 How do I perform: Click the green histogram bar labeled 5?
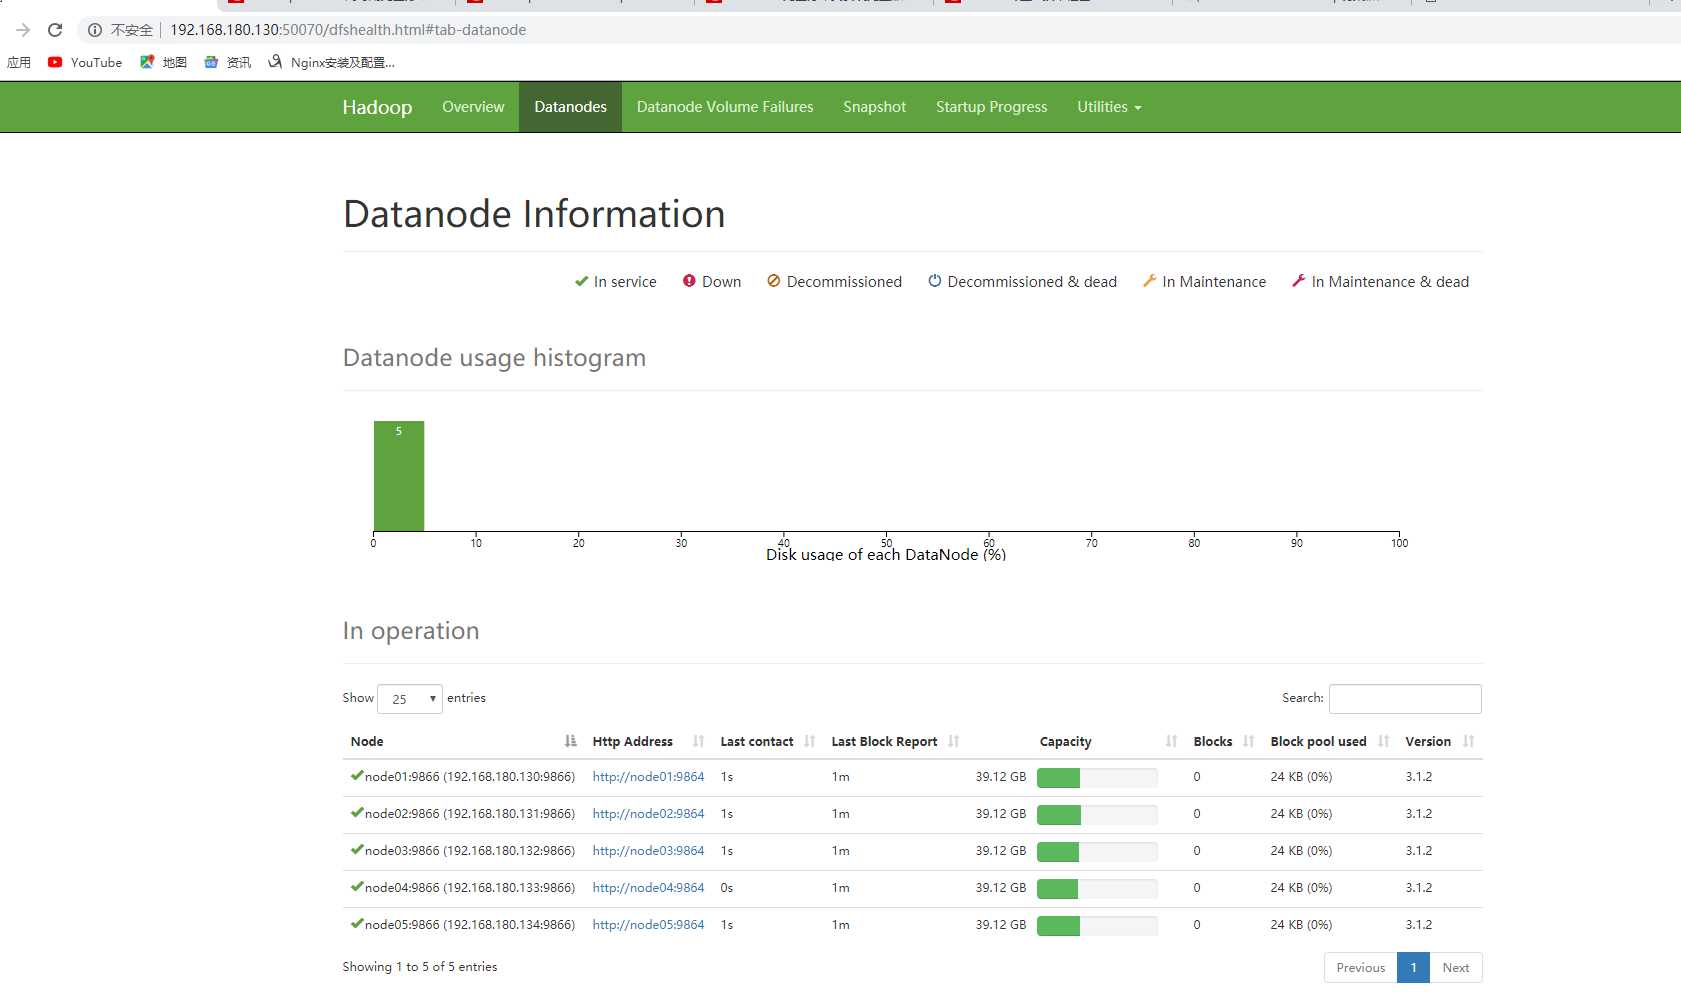(399, 476)
